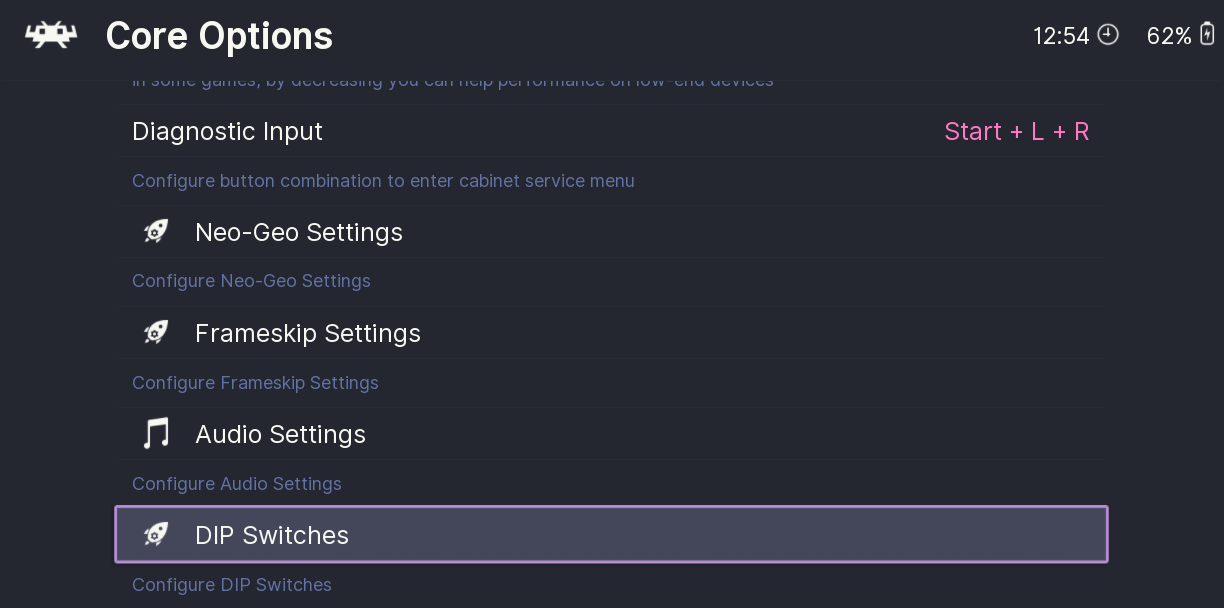Change the Start + L + R value

1016,131
